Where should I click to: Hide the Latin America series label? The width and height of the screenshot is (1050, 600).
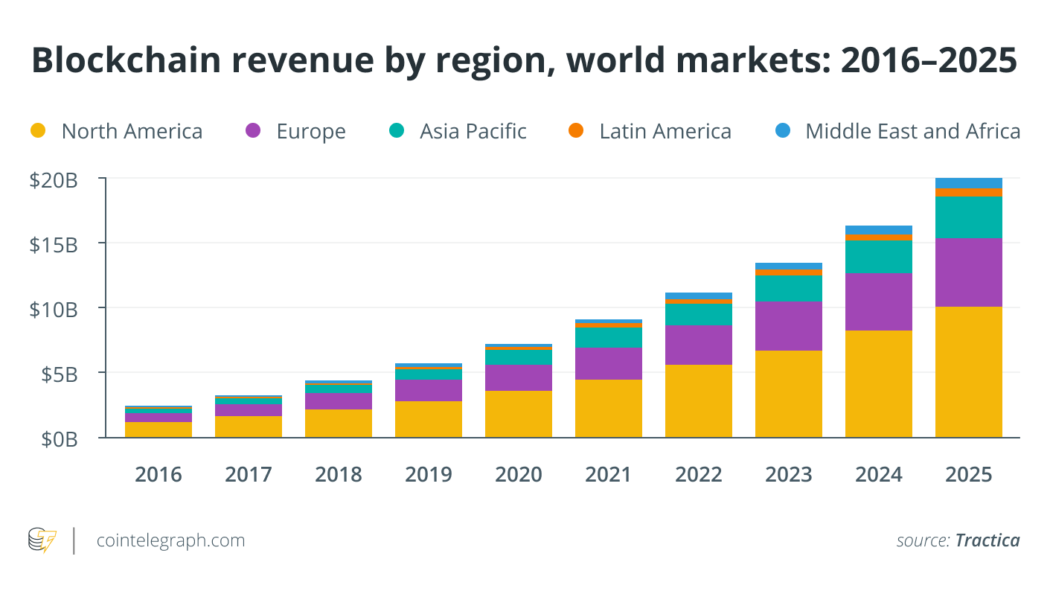(665, 131)
